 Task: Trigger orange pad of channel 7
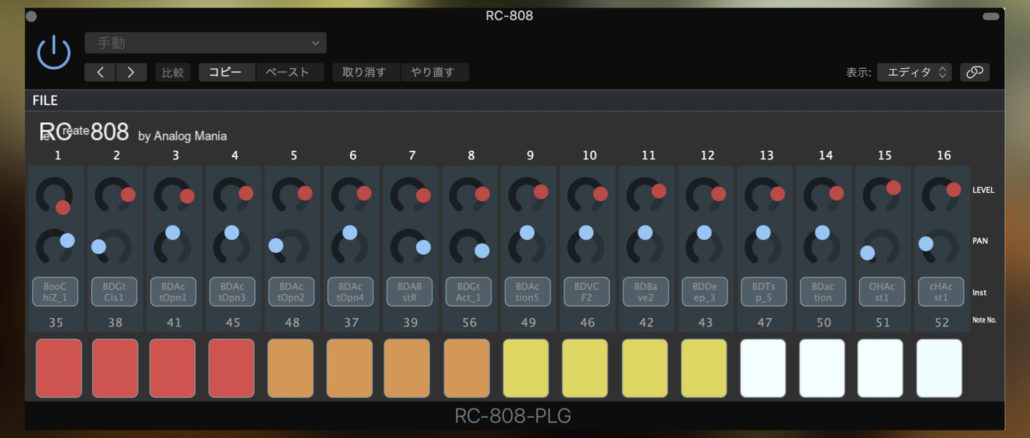407,368
